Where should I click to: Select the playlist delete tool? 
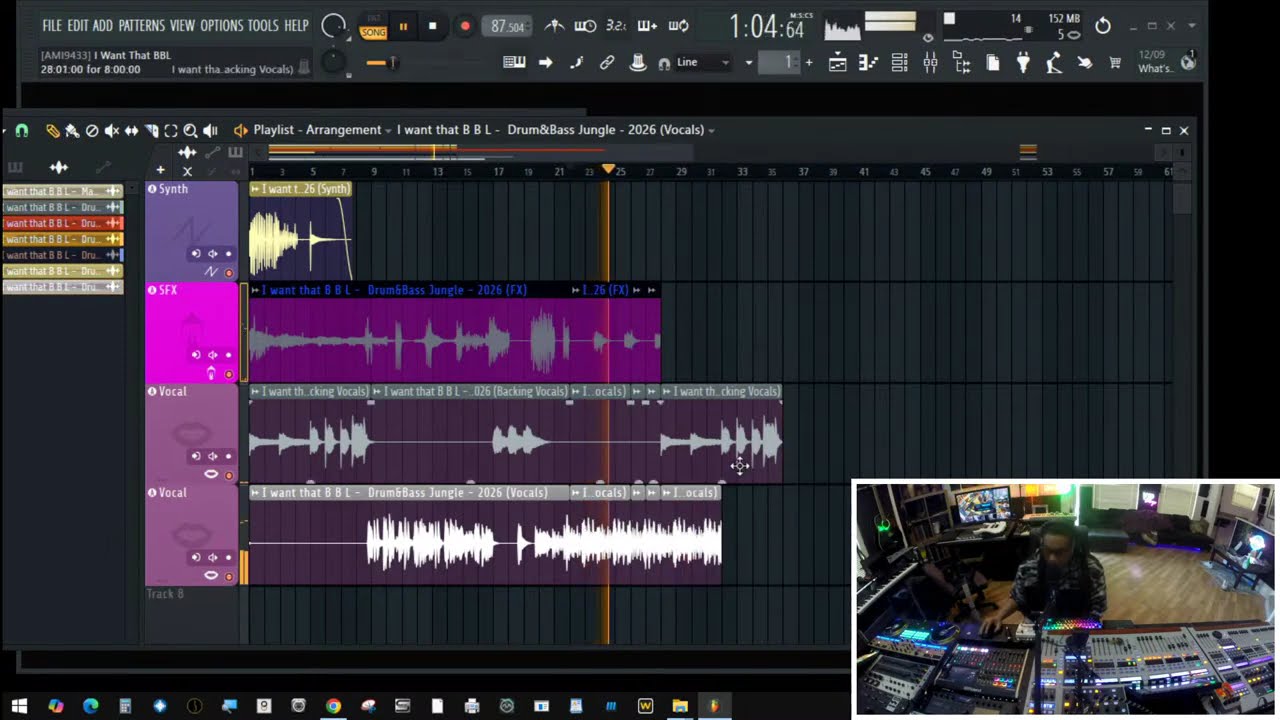click(x=92, y=130)
